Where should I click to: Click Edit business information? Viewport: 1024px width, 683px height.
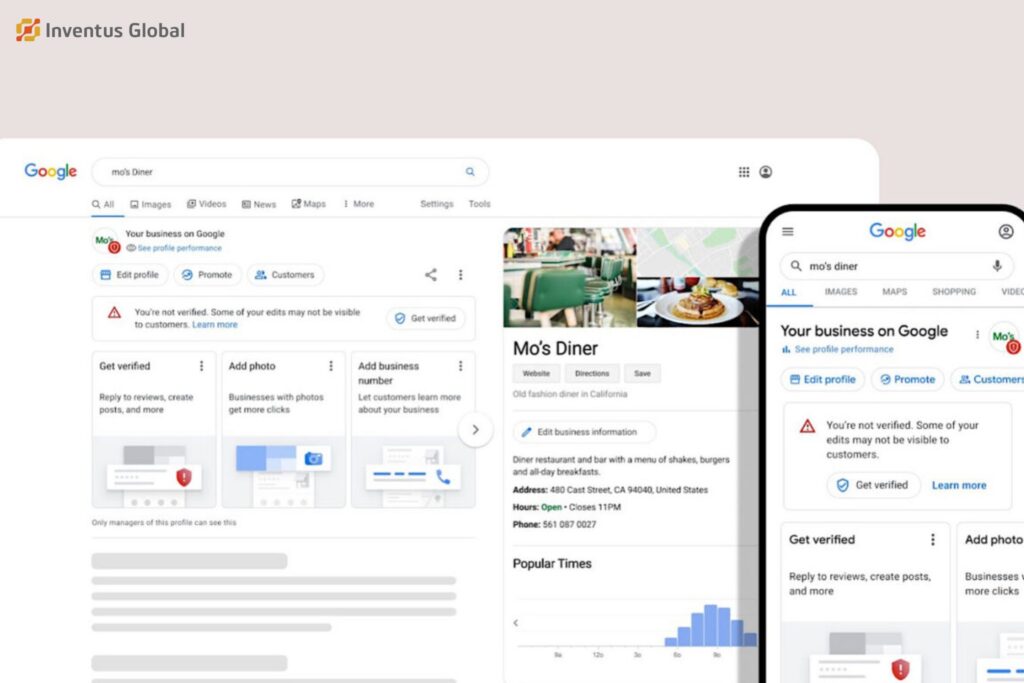[x=584, y=432]
